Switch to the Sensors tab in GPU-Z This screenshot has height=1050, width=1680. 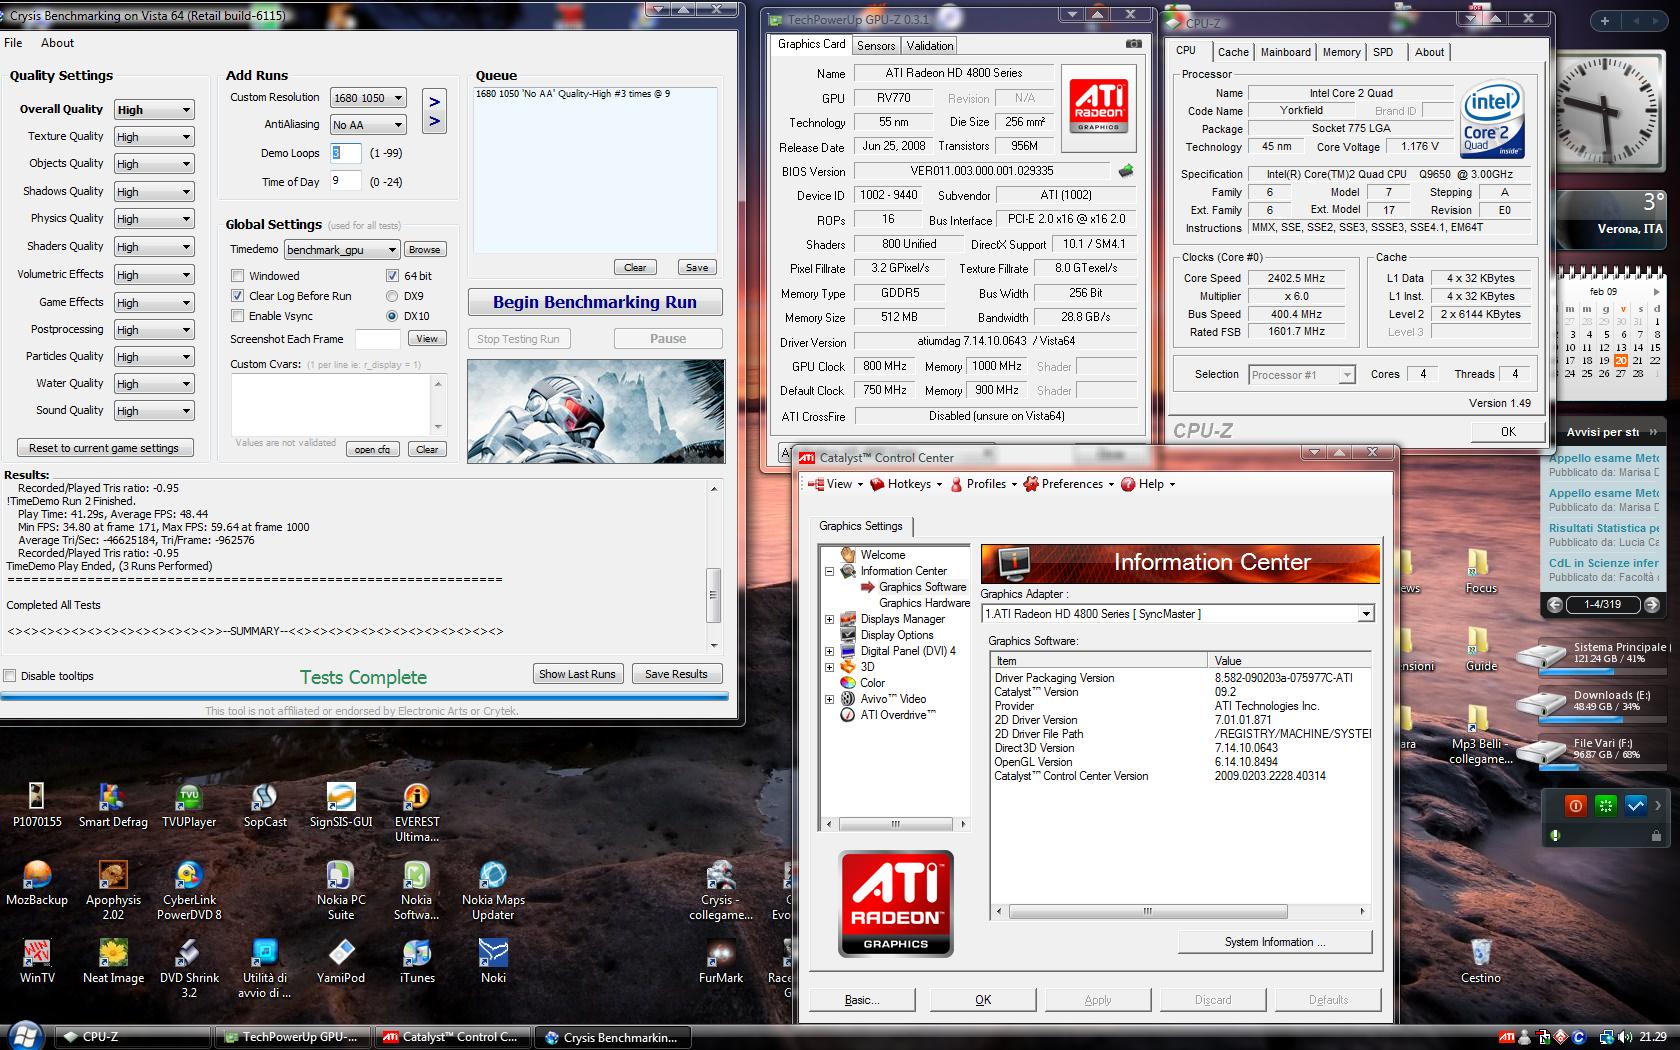click(876, 46)
